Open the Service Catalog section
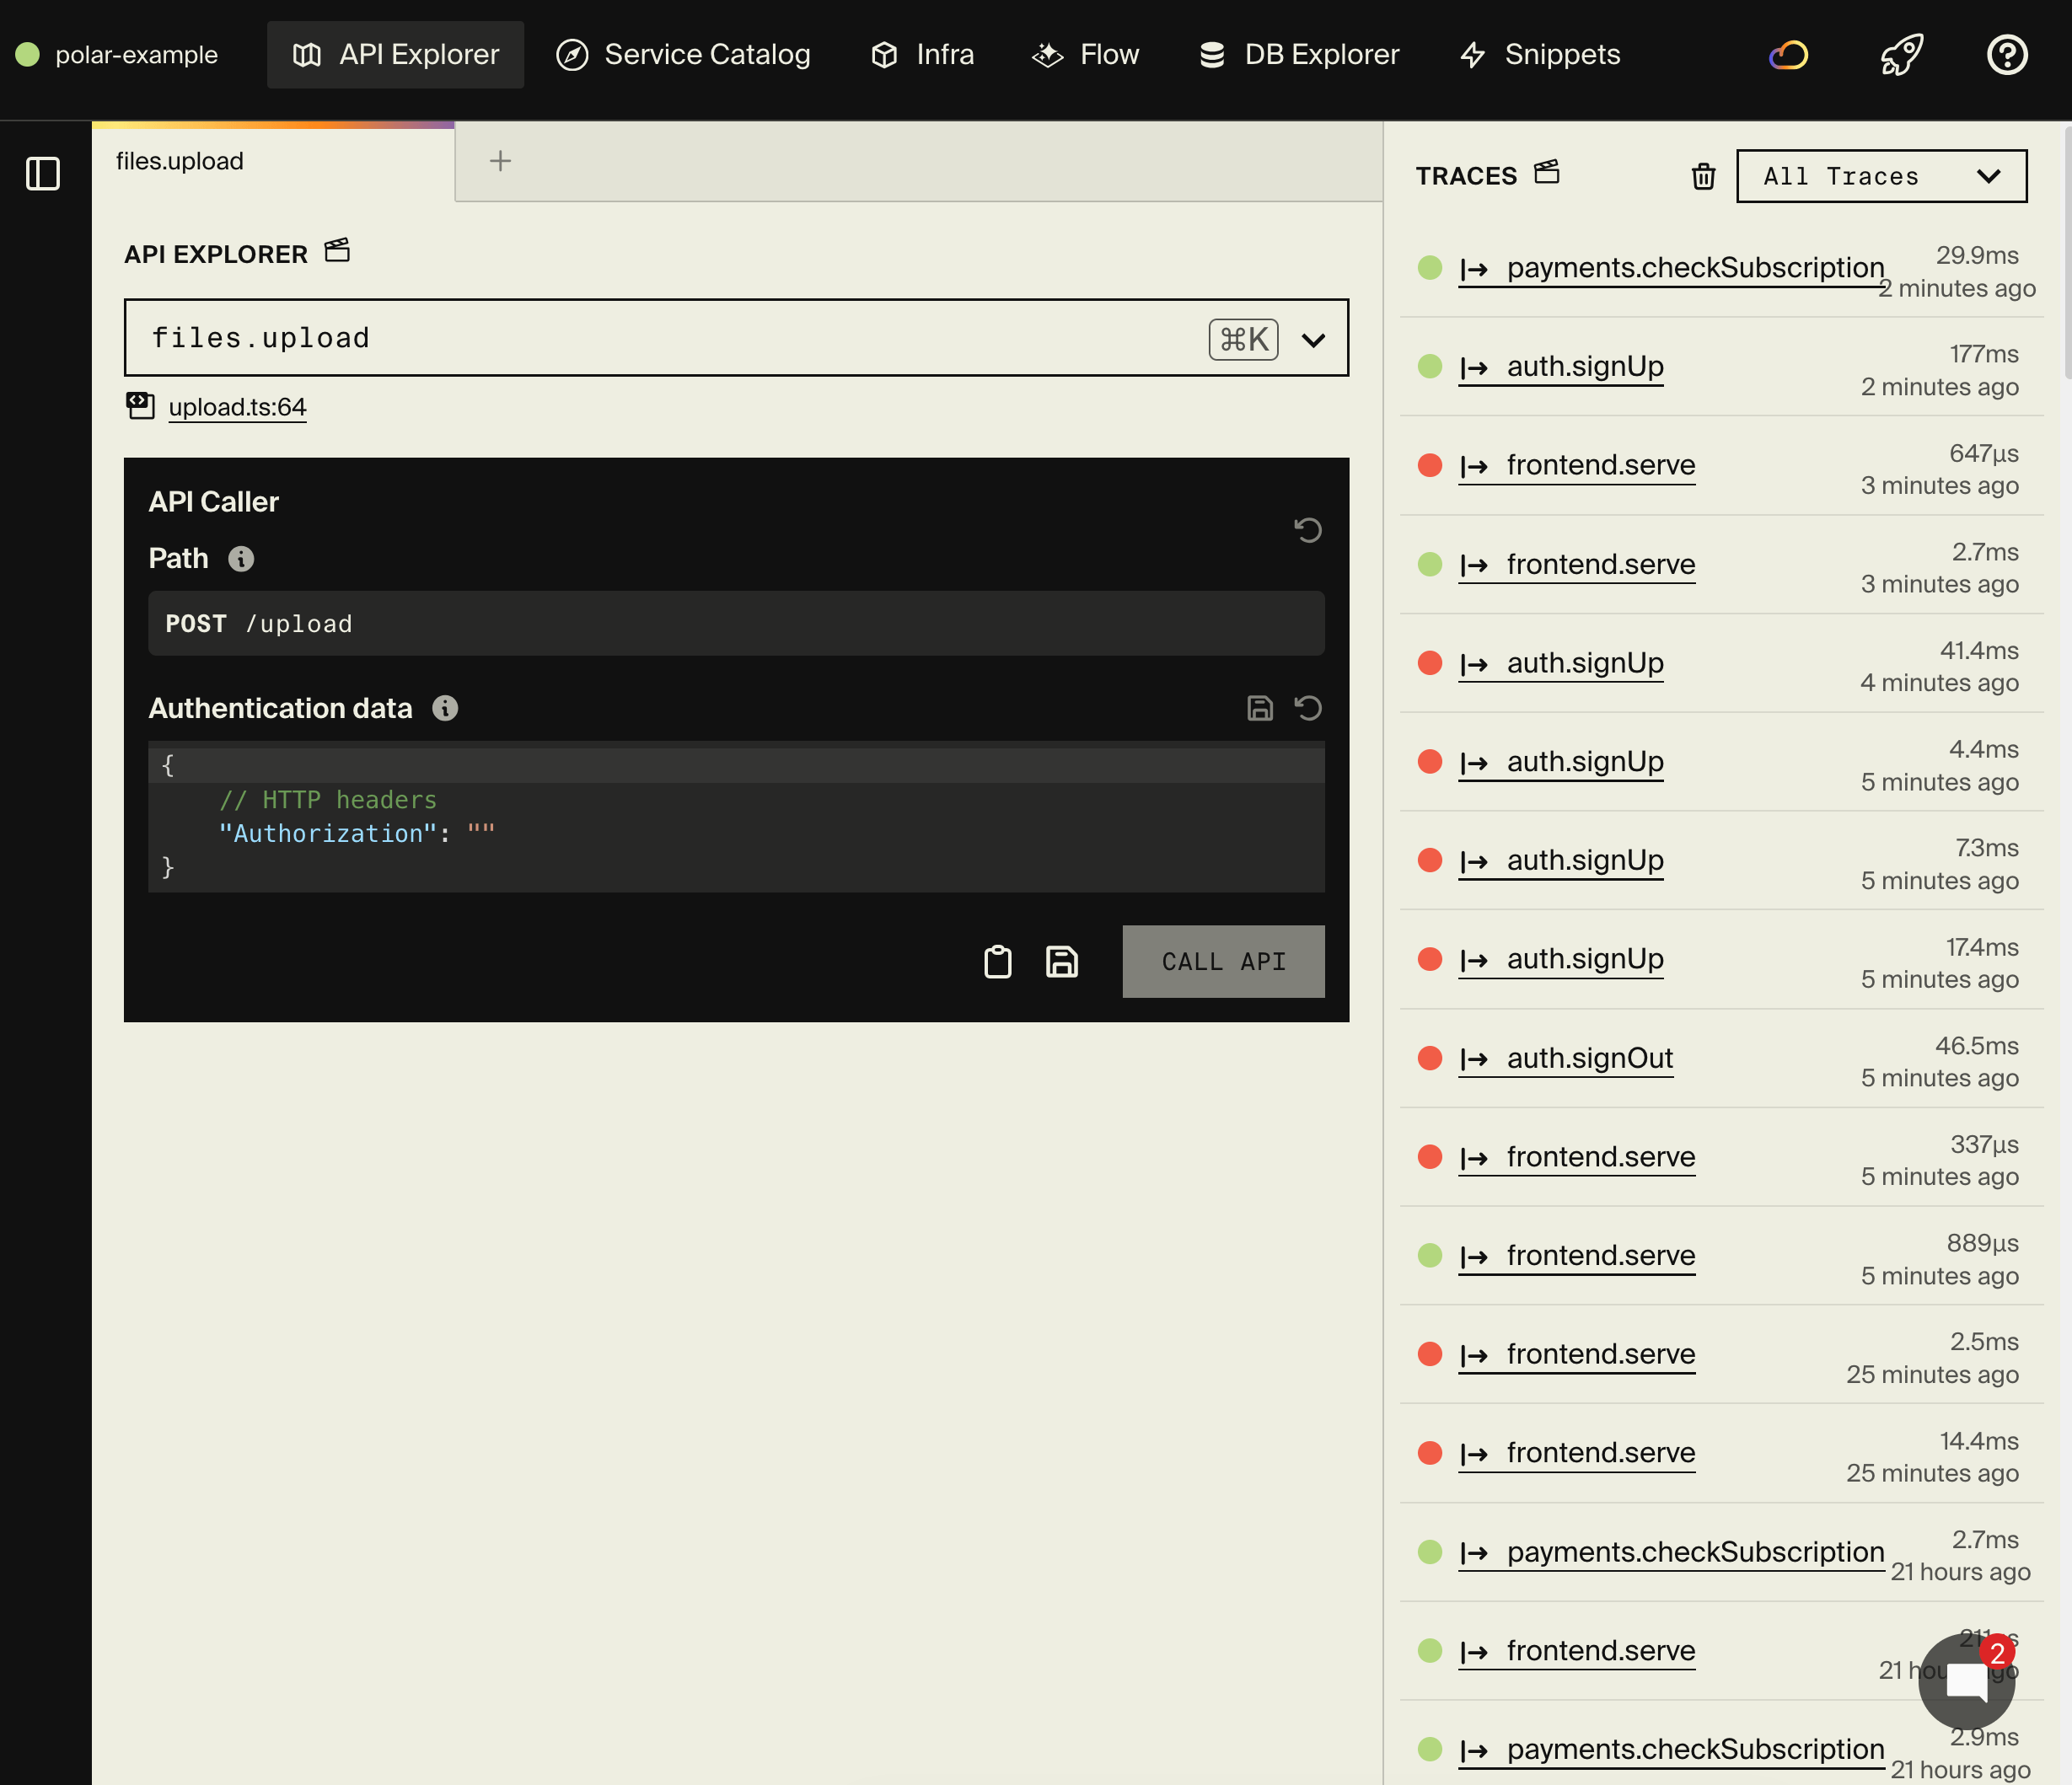Image resolution: width=2072 pixels, height=1785 pixels. click(684, 54)
